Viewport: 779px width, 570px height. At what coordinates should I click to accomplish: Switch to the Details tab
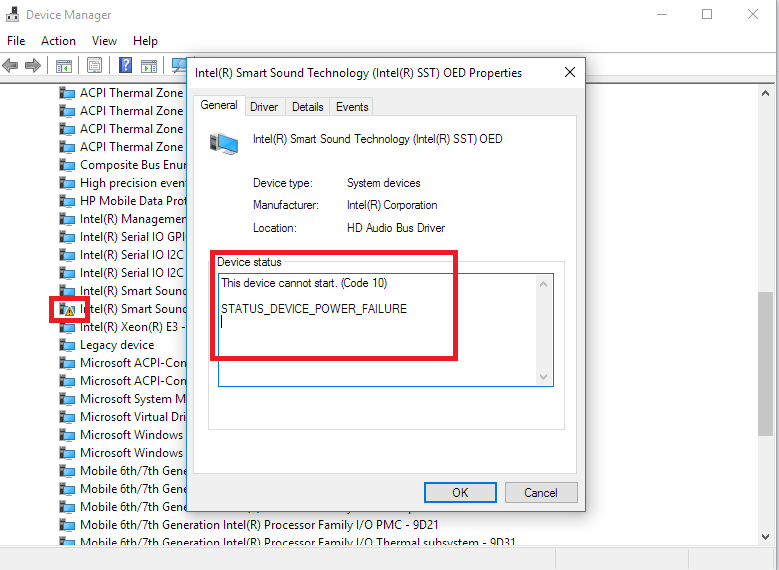[307, 107]
